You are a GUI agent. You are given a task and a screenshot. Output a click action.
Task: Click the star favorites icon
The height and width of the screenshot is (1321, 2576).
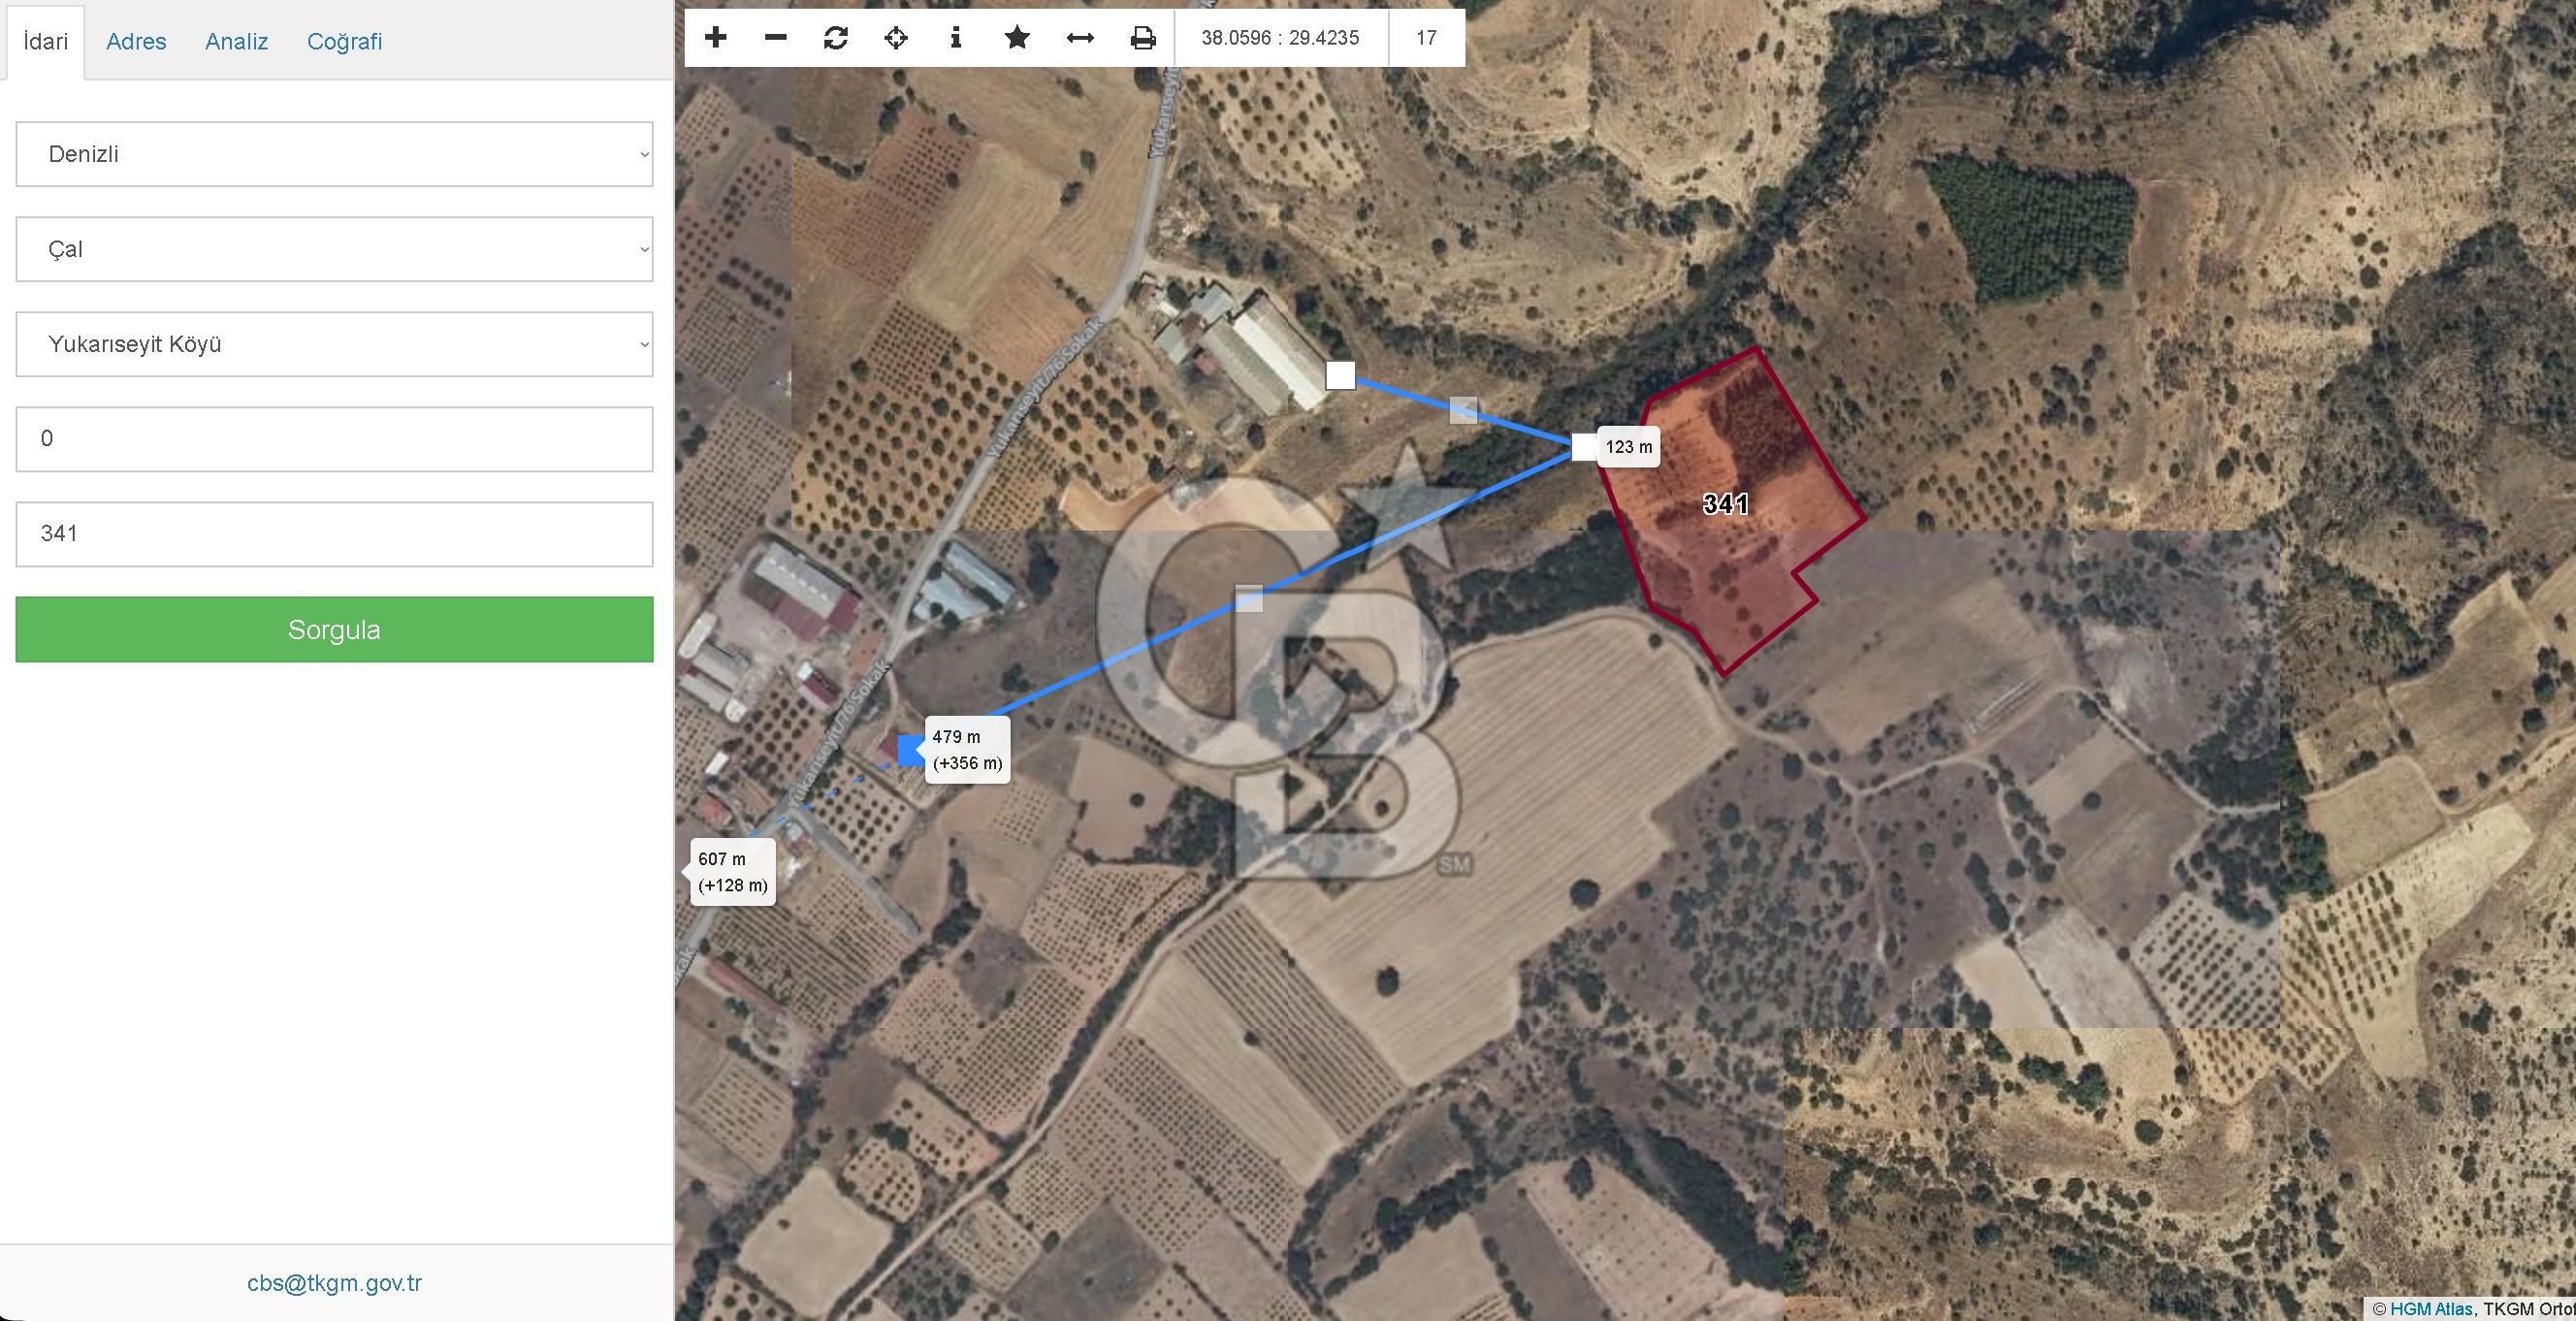1017,38
